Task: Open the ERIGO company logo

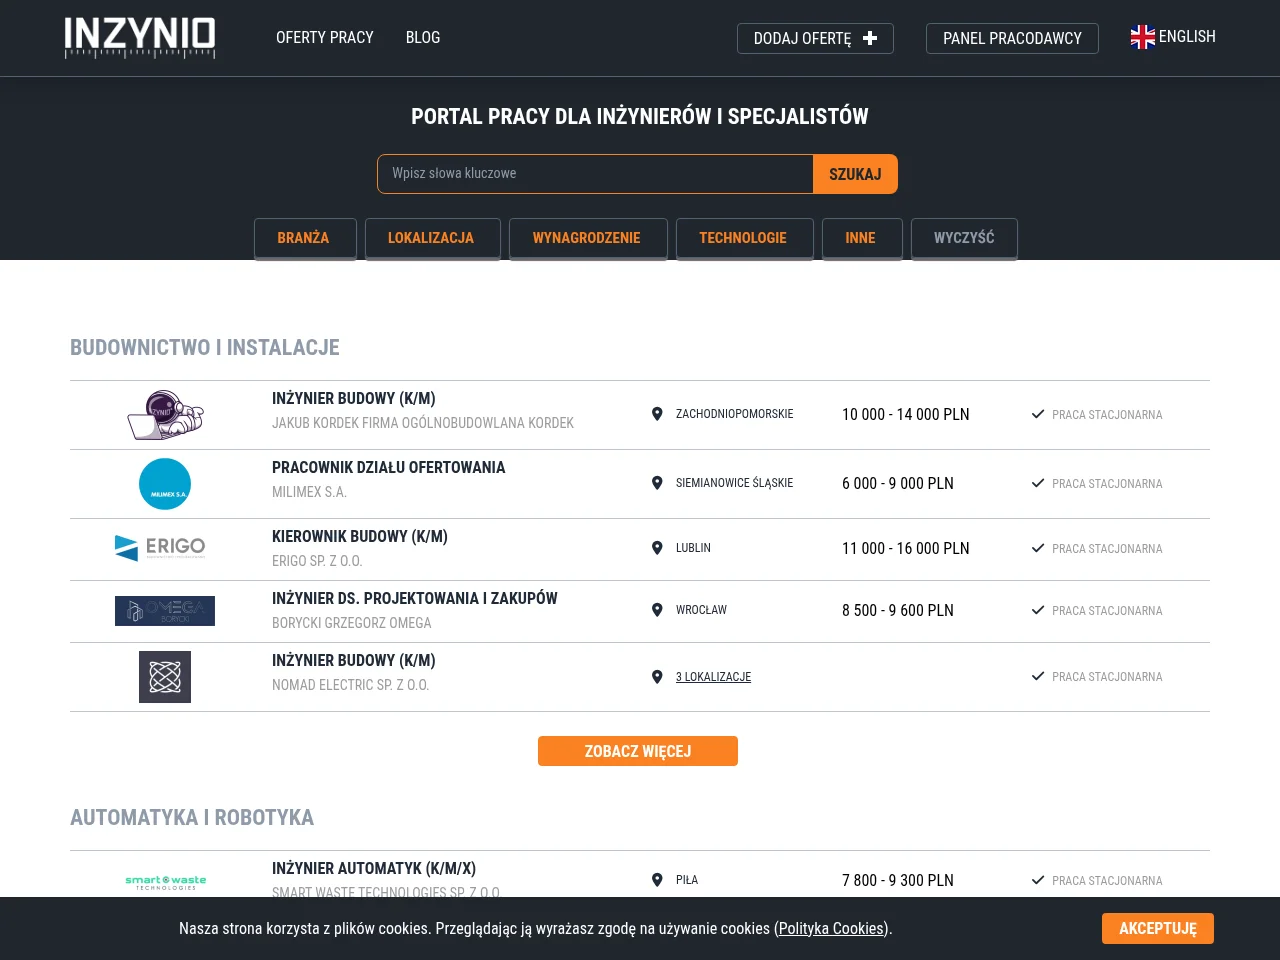Action: [x=160, y=548]
